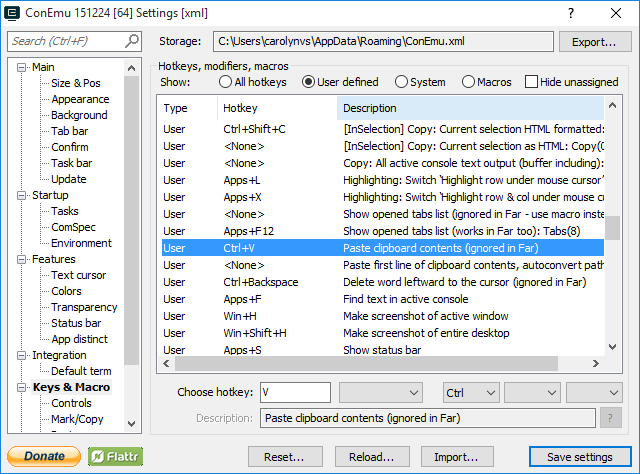The image size is (640, 474).
Task: Open Appearance settings page
Action: (80, 99)
